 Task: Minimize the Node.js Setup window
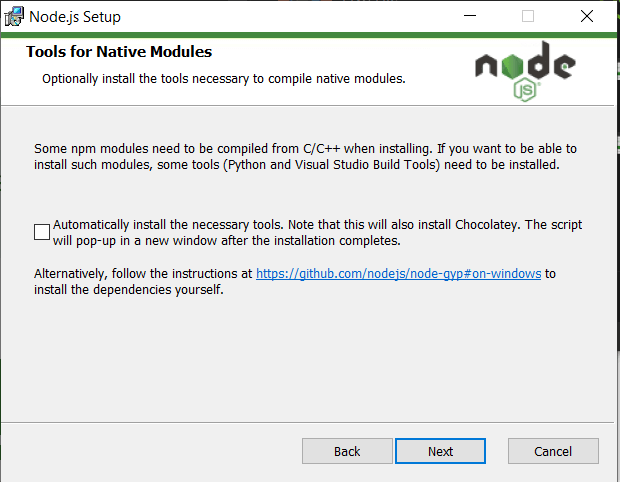tap(470, 16)
